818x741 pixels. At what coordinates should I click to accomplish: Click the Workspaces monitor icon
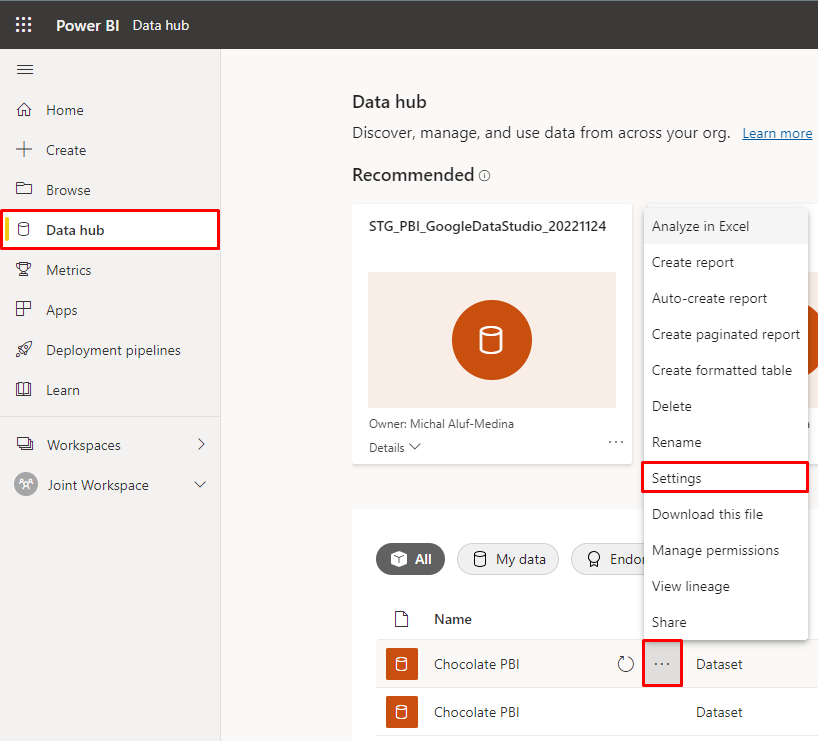25,444
